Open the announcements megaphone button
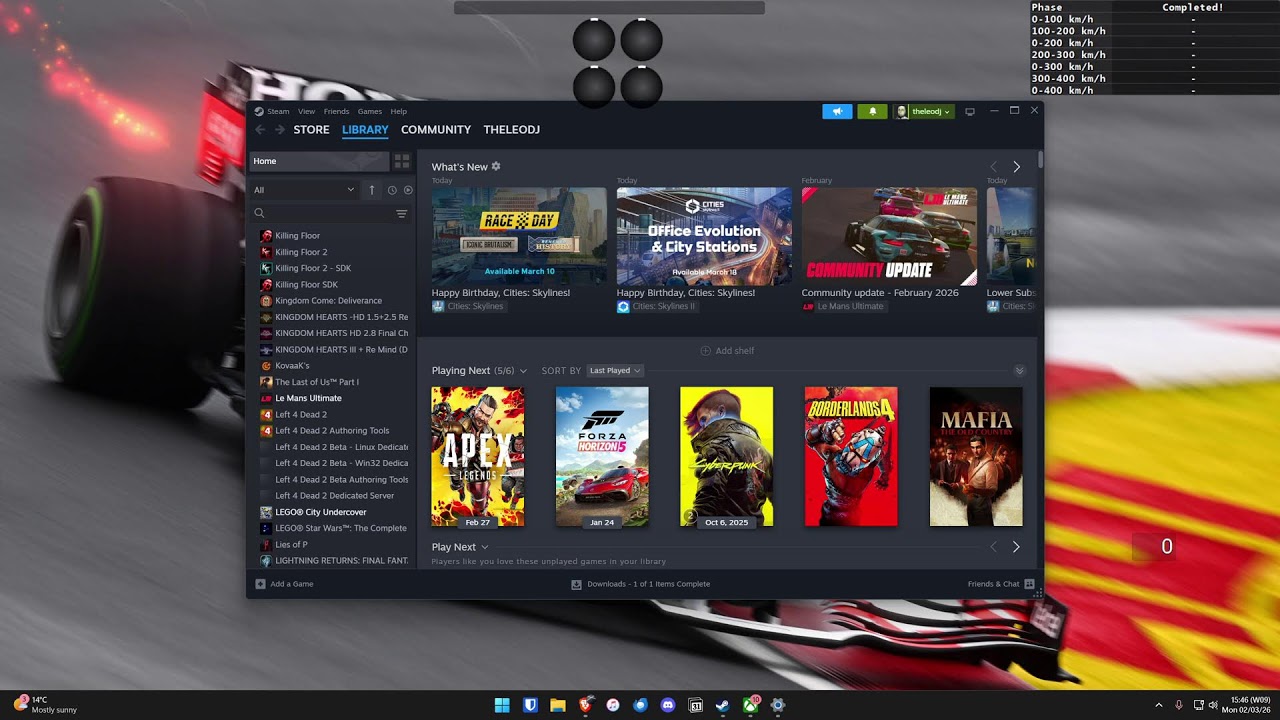Viewport: 1280px width, 720px height. point(837,111)
